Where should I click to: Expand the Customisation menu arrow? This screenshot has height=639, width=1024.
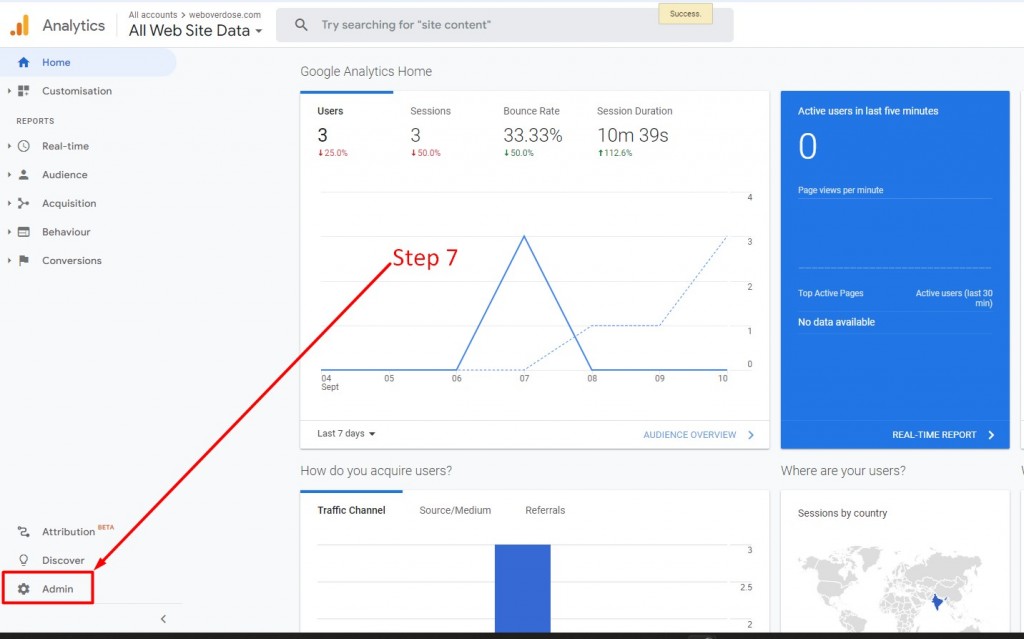pos(9,91)
